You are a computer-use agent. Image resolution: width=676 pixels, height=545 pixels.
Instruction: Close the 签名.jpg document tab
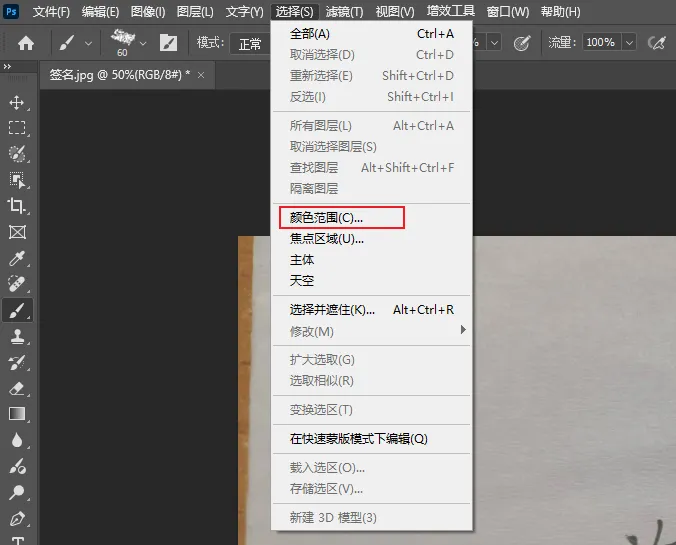tap(201, 75)
